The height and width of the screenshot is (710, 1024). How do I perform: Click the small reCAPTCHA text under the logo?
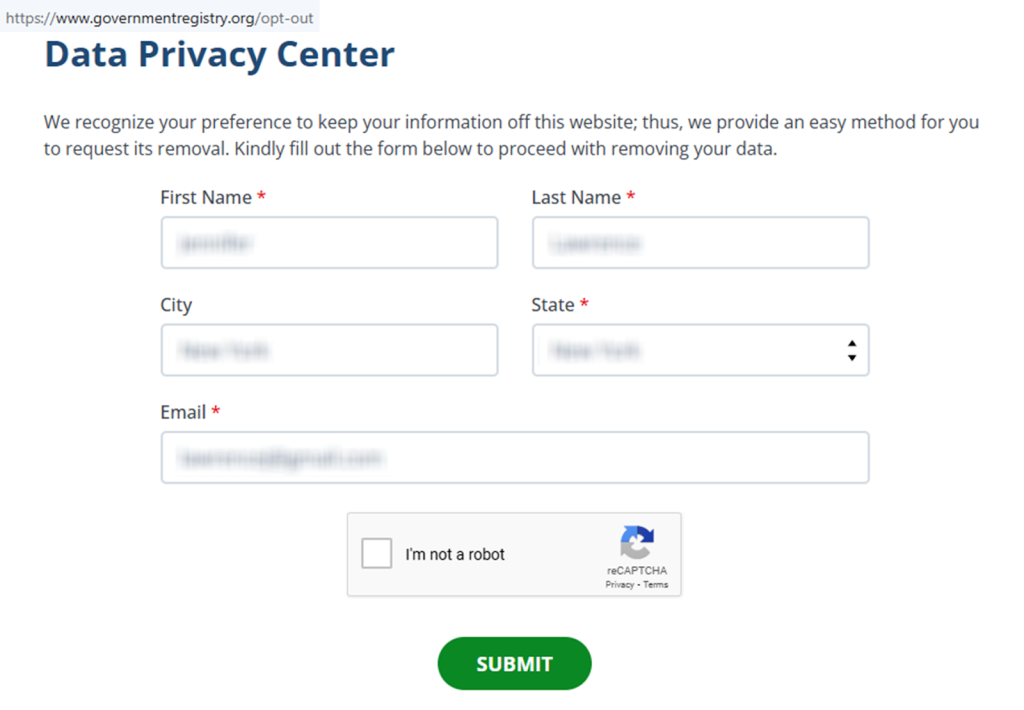click(x=637, y=571)
